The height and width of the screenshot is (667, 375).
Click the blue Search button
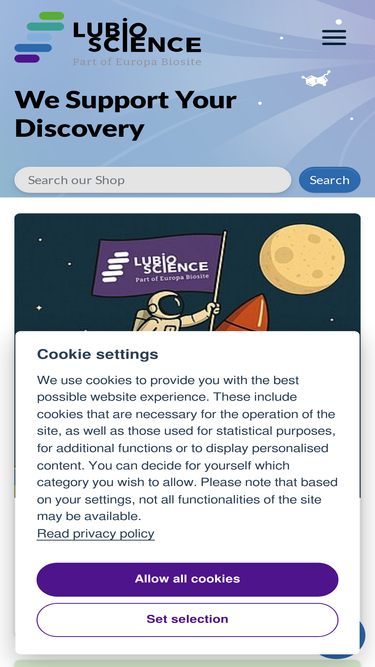coord(330,180)
